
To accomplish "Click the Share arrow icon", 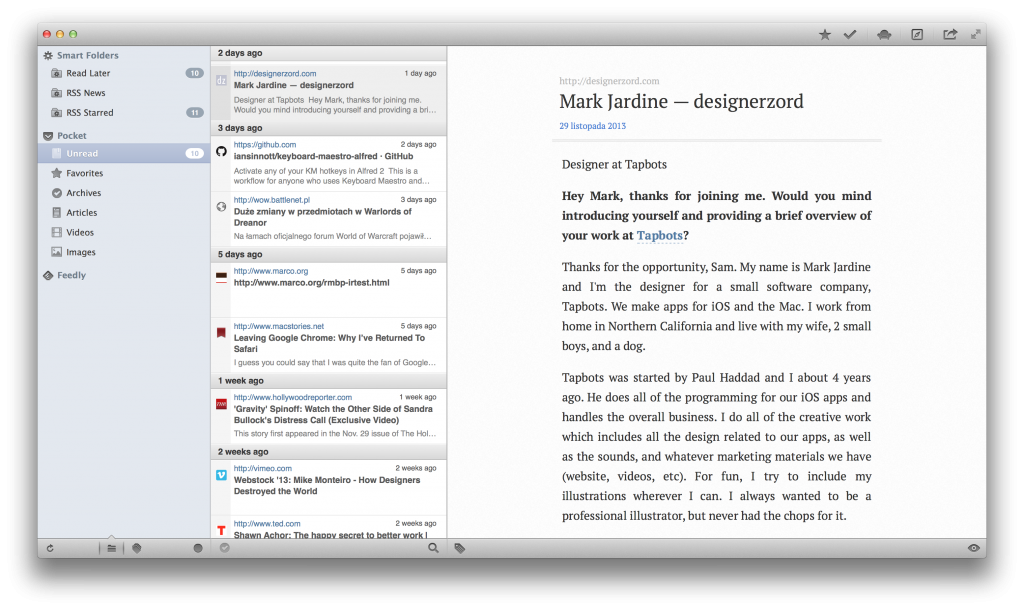I will click(x=950, y=35).
